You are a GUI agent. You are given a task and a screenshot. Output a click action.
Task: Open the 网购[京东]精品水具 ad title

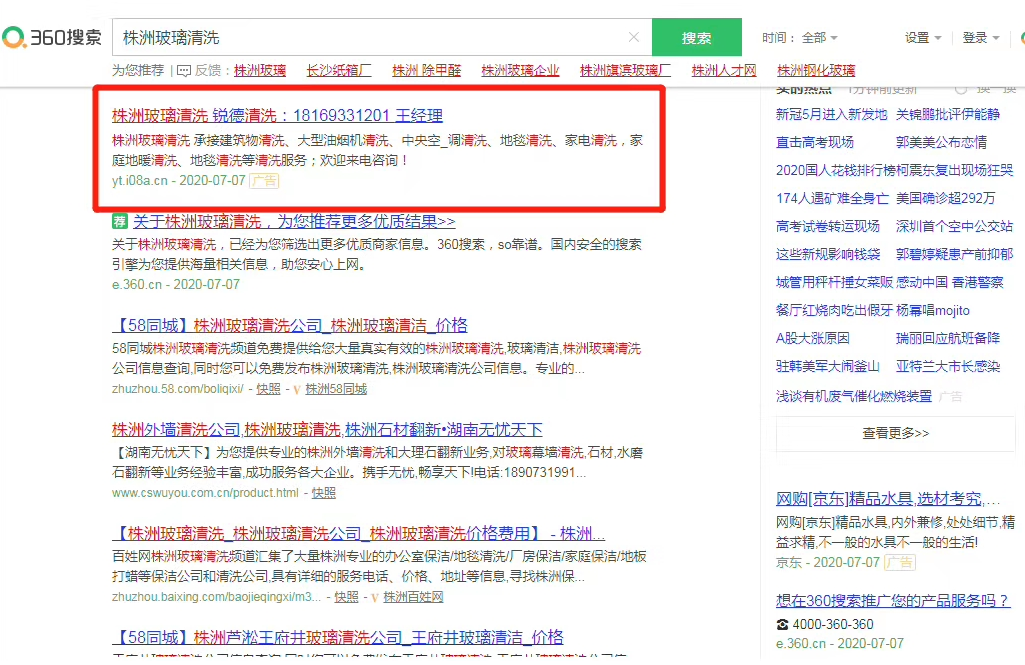(x=888, y=499)
